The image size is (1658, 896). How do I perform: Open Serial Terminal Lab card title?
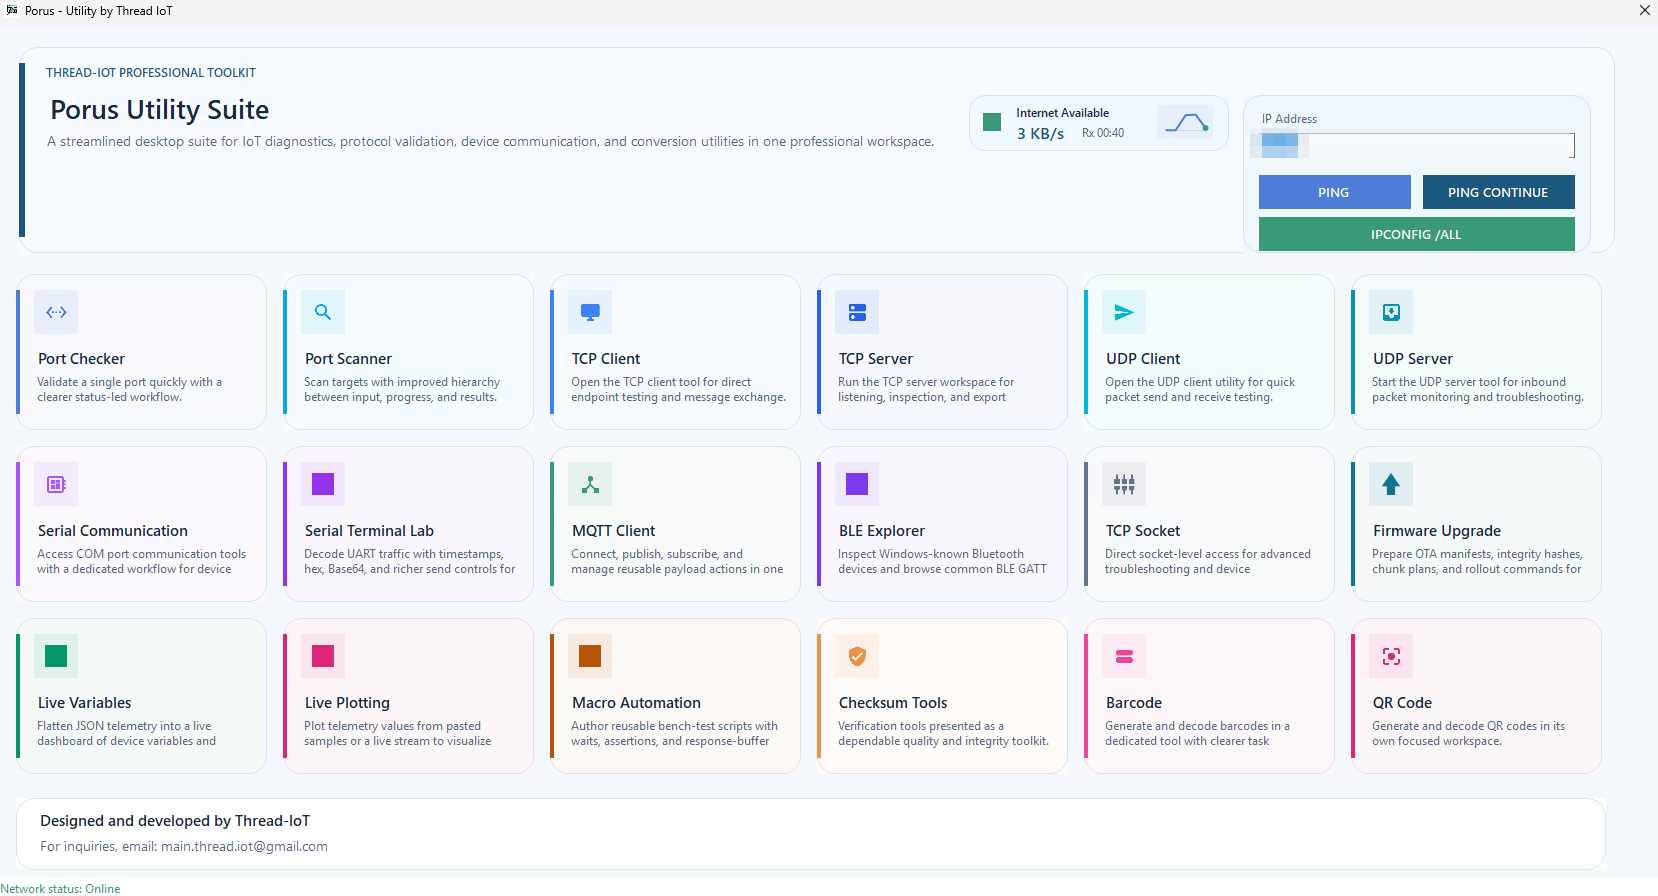369,531
